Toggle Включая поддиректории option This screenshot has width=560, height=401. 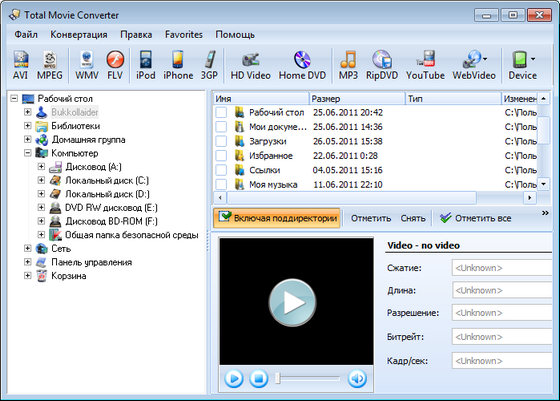(x=277, y=218)
